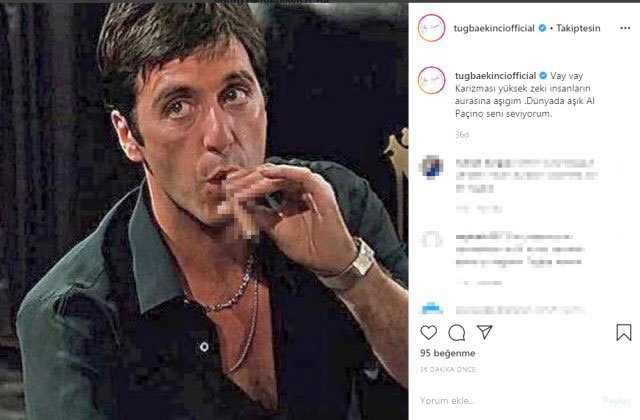Click the post photo of man smoking
Image resolution: width=640 pixels, height=420 pixels.
coord(204,210)
